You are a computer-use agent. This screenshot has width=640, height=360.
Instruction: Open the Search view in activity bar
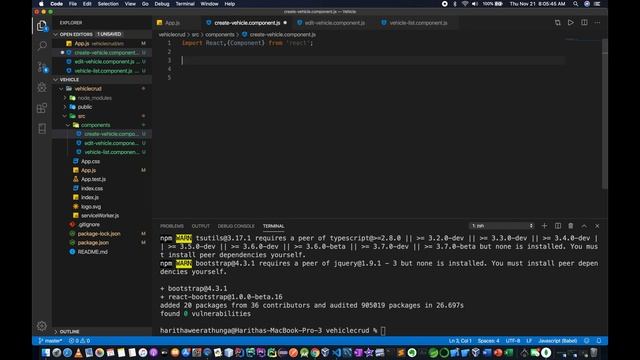(42, 46)
